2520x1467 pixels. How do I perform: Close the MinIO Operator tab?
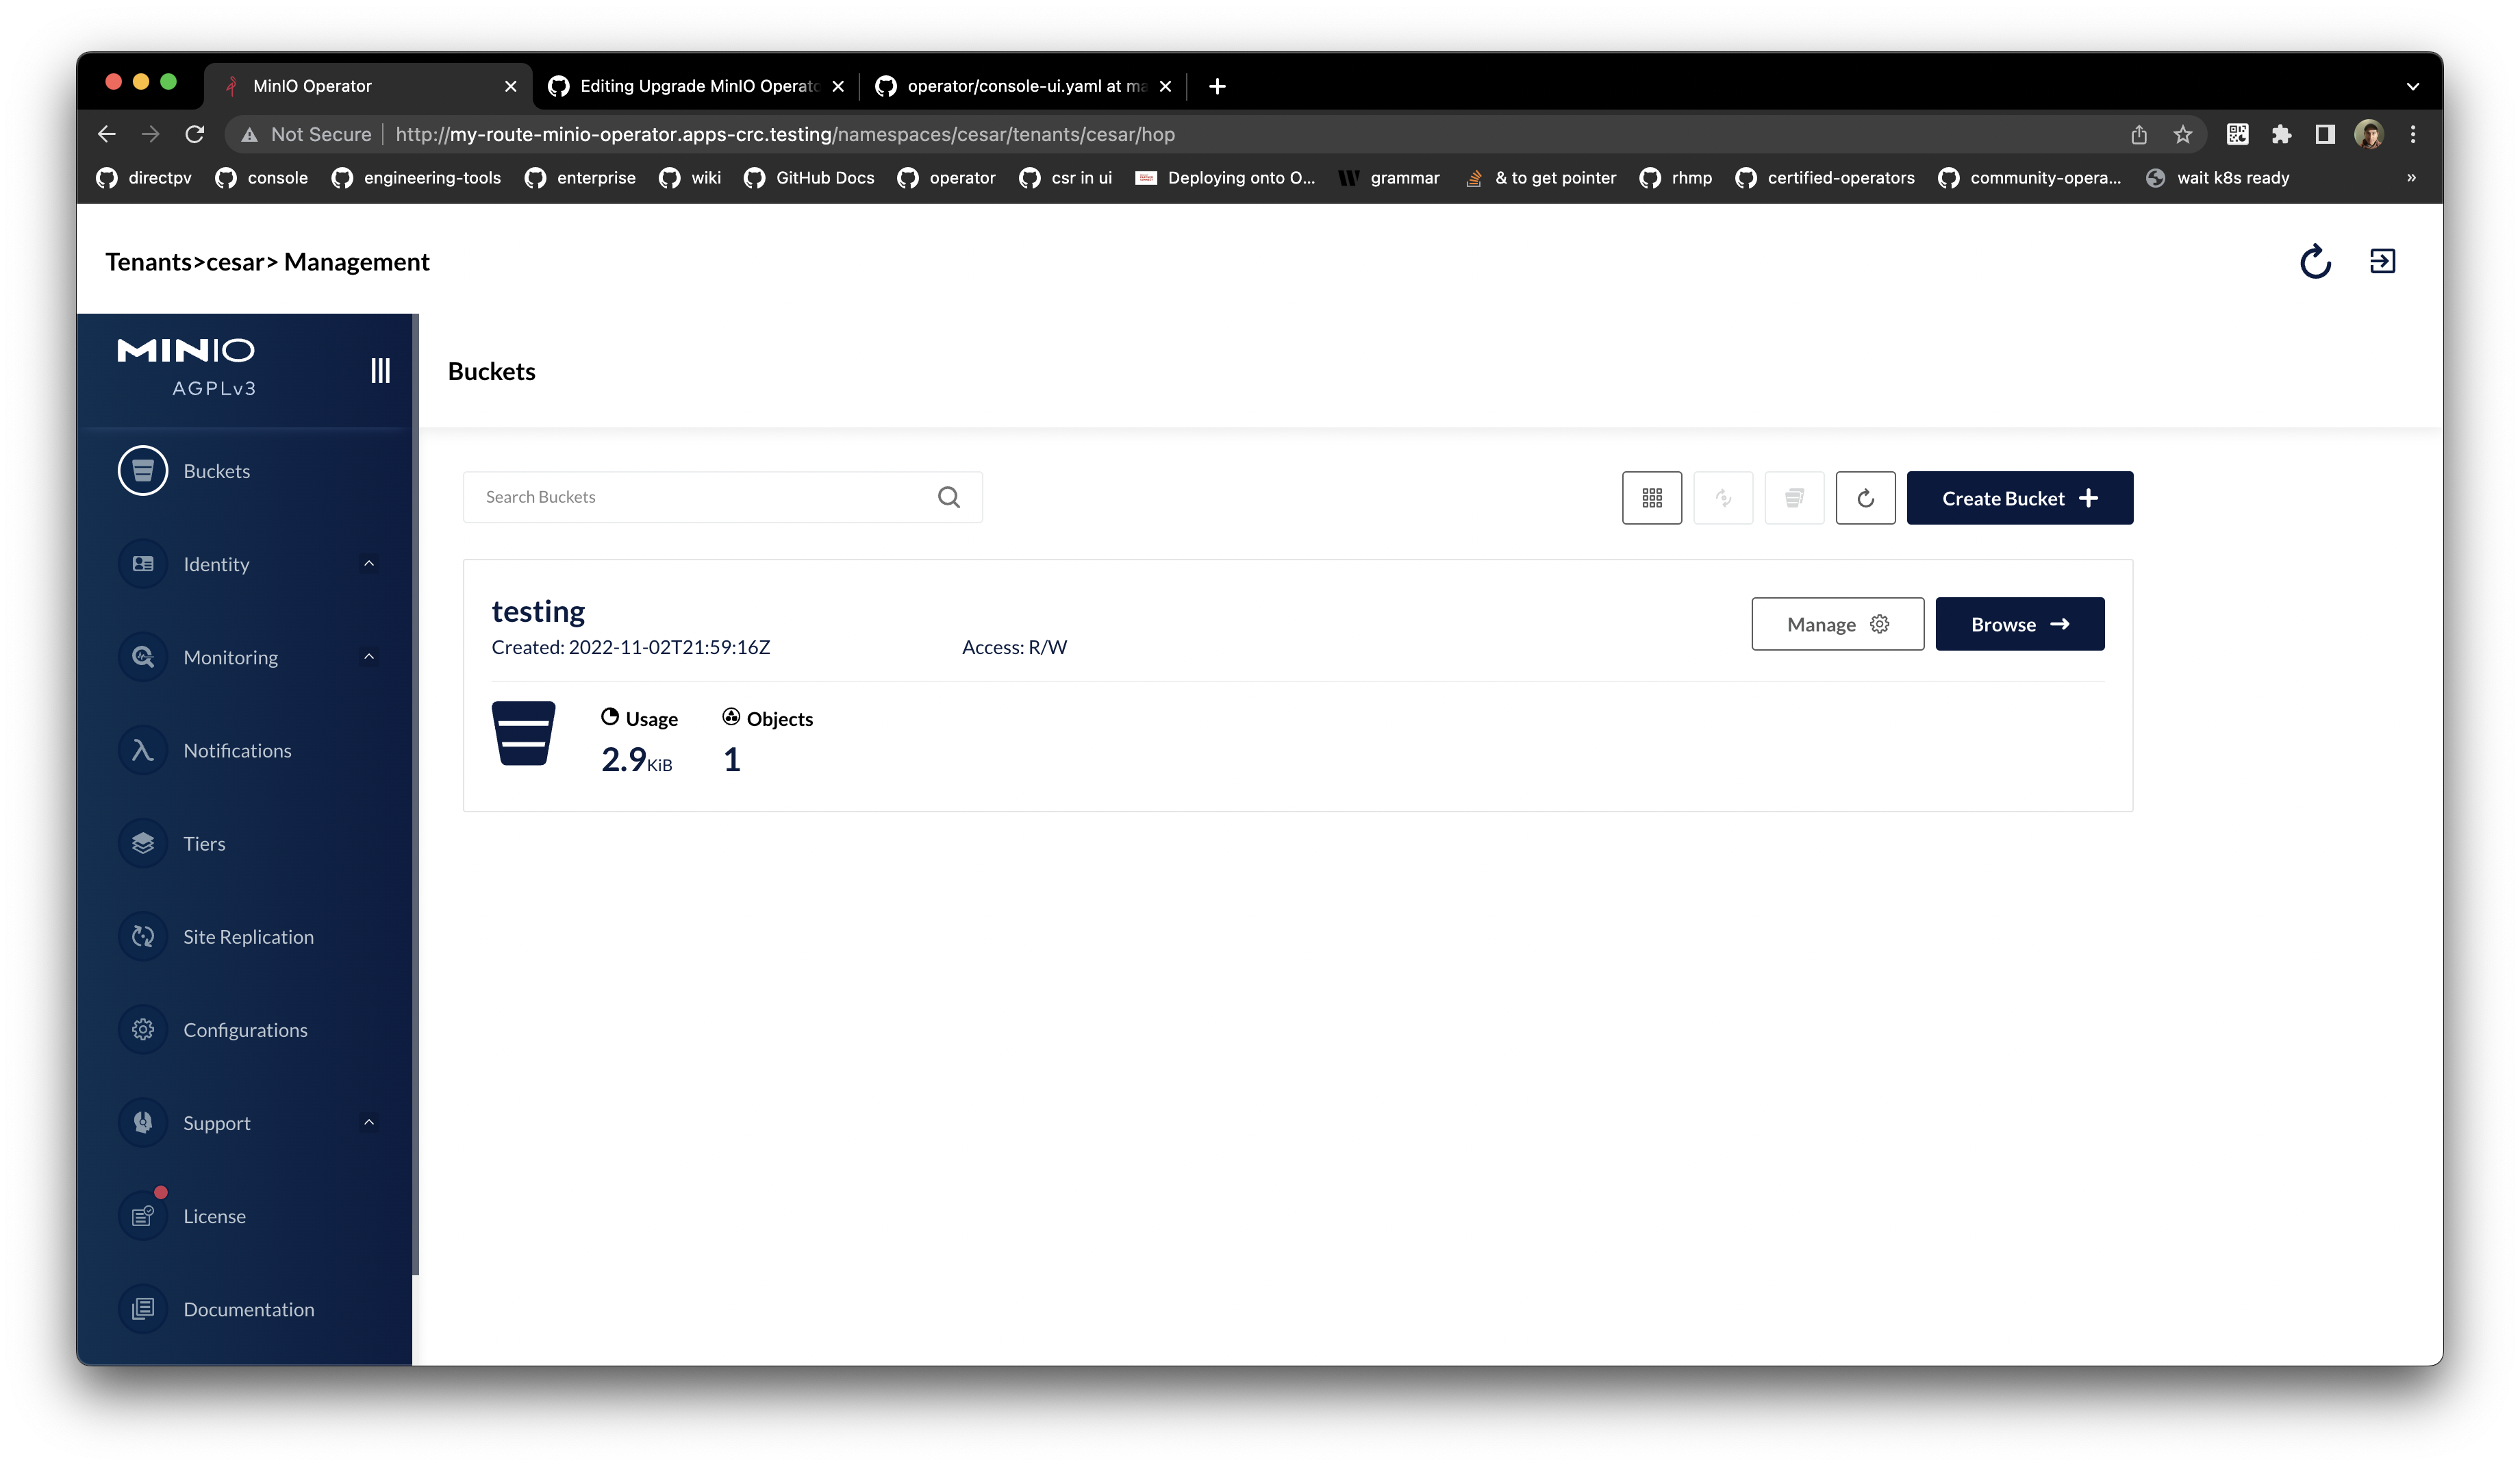(x=510, y=86)
